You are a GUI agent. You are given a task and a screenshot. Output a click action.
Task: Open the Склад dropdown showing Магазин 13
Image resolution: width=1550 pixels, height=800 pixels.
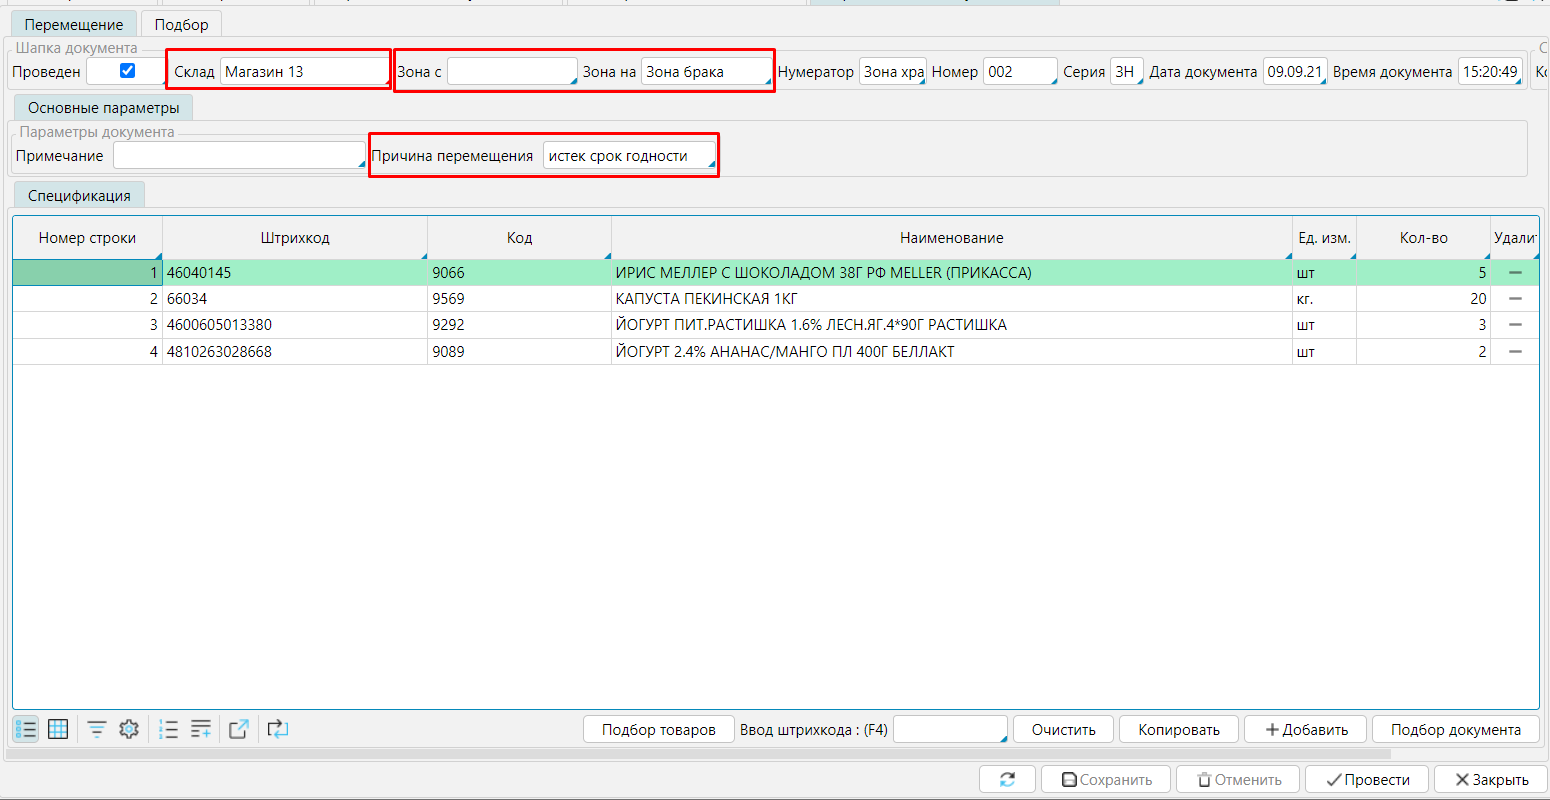tap(304, 72)
